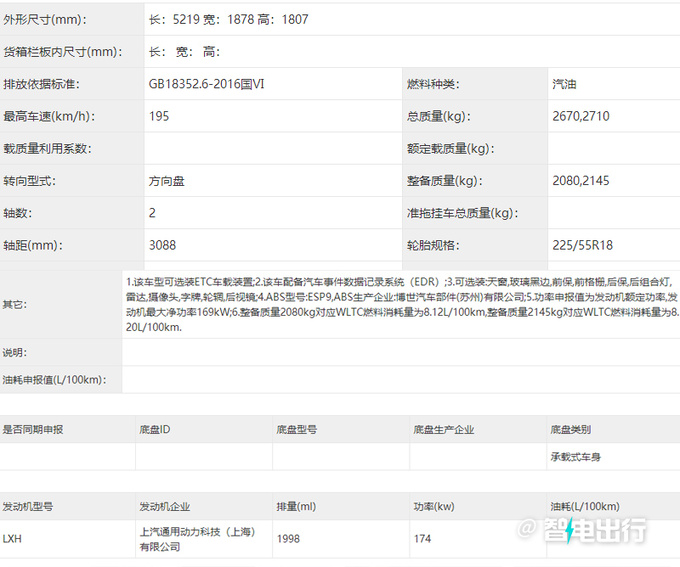The width and height of the screenshot is (680, 567).
Task: Click the 额定载质量(kg) label
Action: tap(451, 149)
